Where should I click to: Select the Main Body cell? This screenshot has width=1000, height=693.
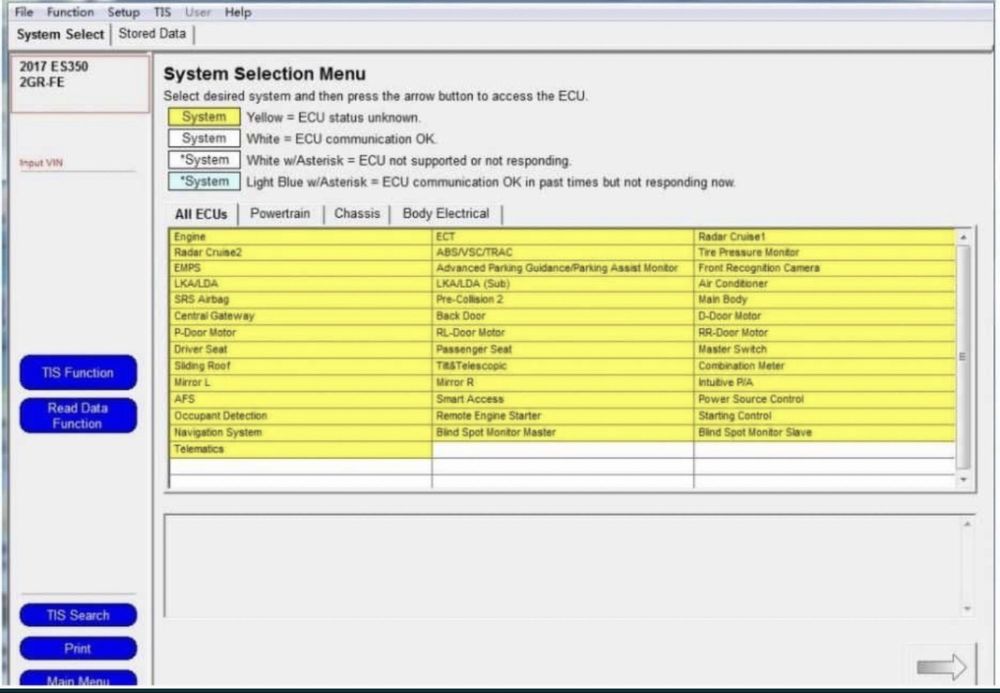[825, 300]
